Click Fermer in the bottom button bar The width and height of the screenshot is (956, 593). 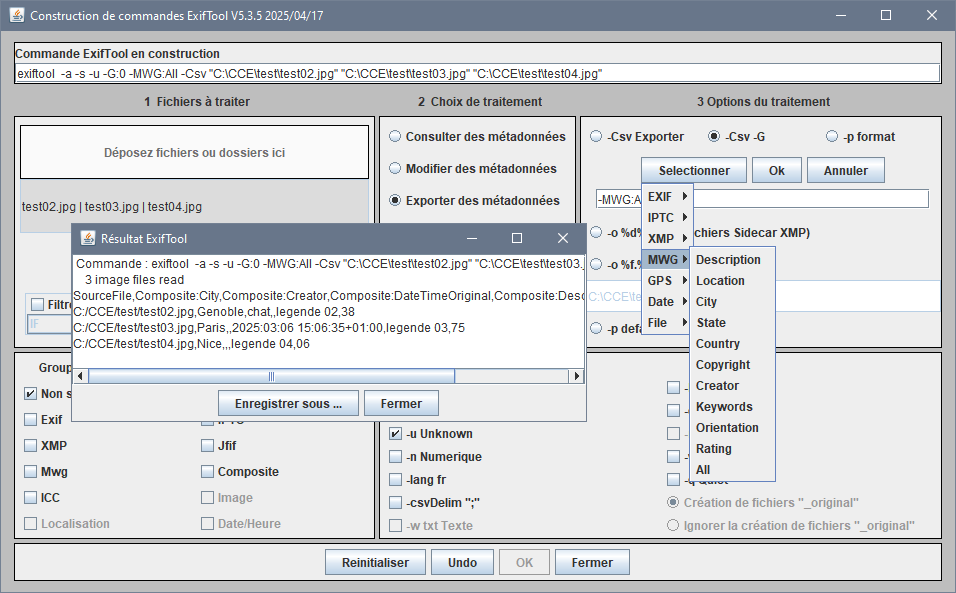592,563
